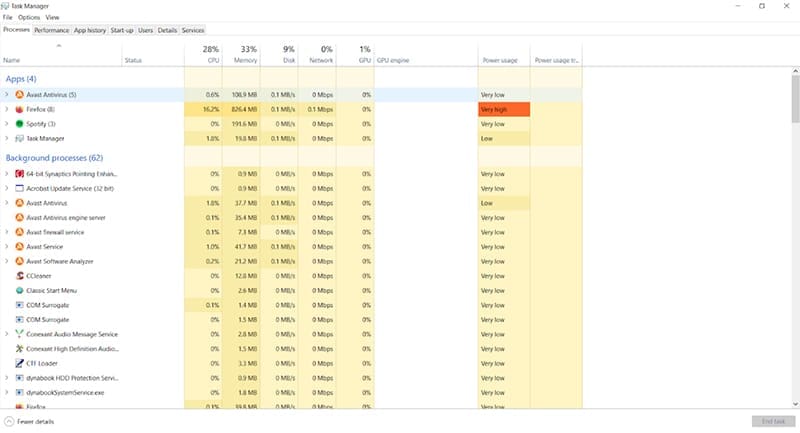The width and height of the screenshot is (800, 433).
Task: Open the File menu
Action: tap(8, 17)
